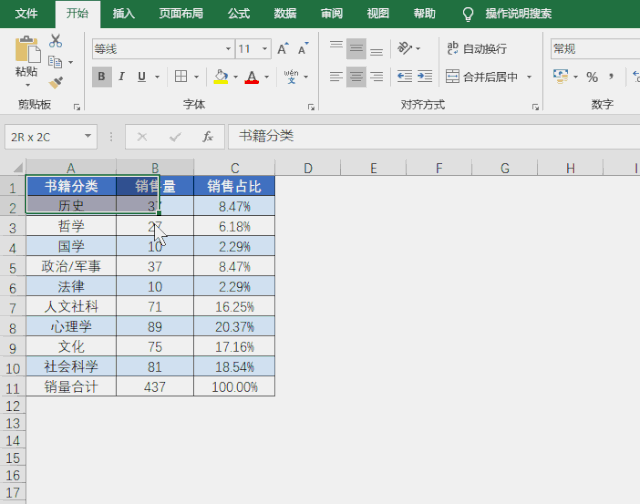
Task: Select cell showing 20.37%
Action: [x=234, y=326]
